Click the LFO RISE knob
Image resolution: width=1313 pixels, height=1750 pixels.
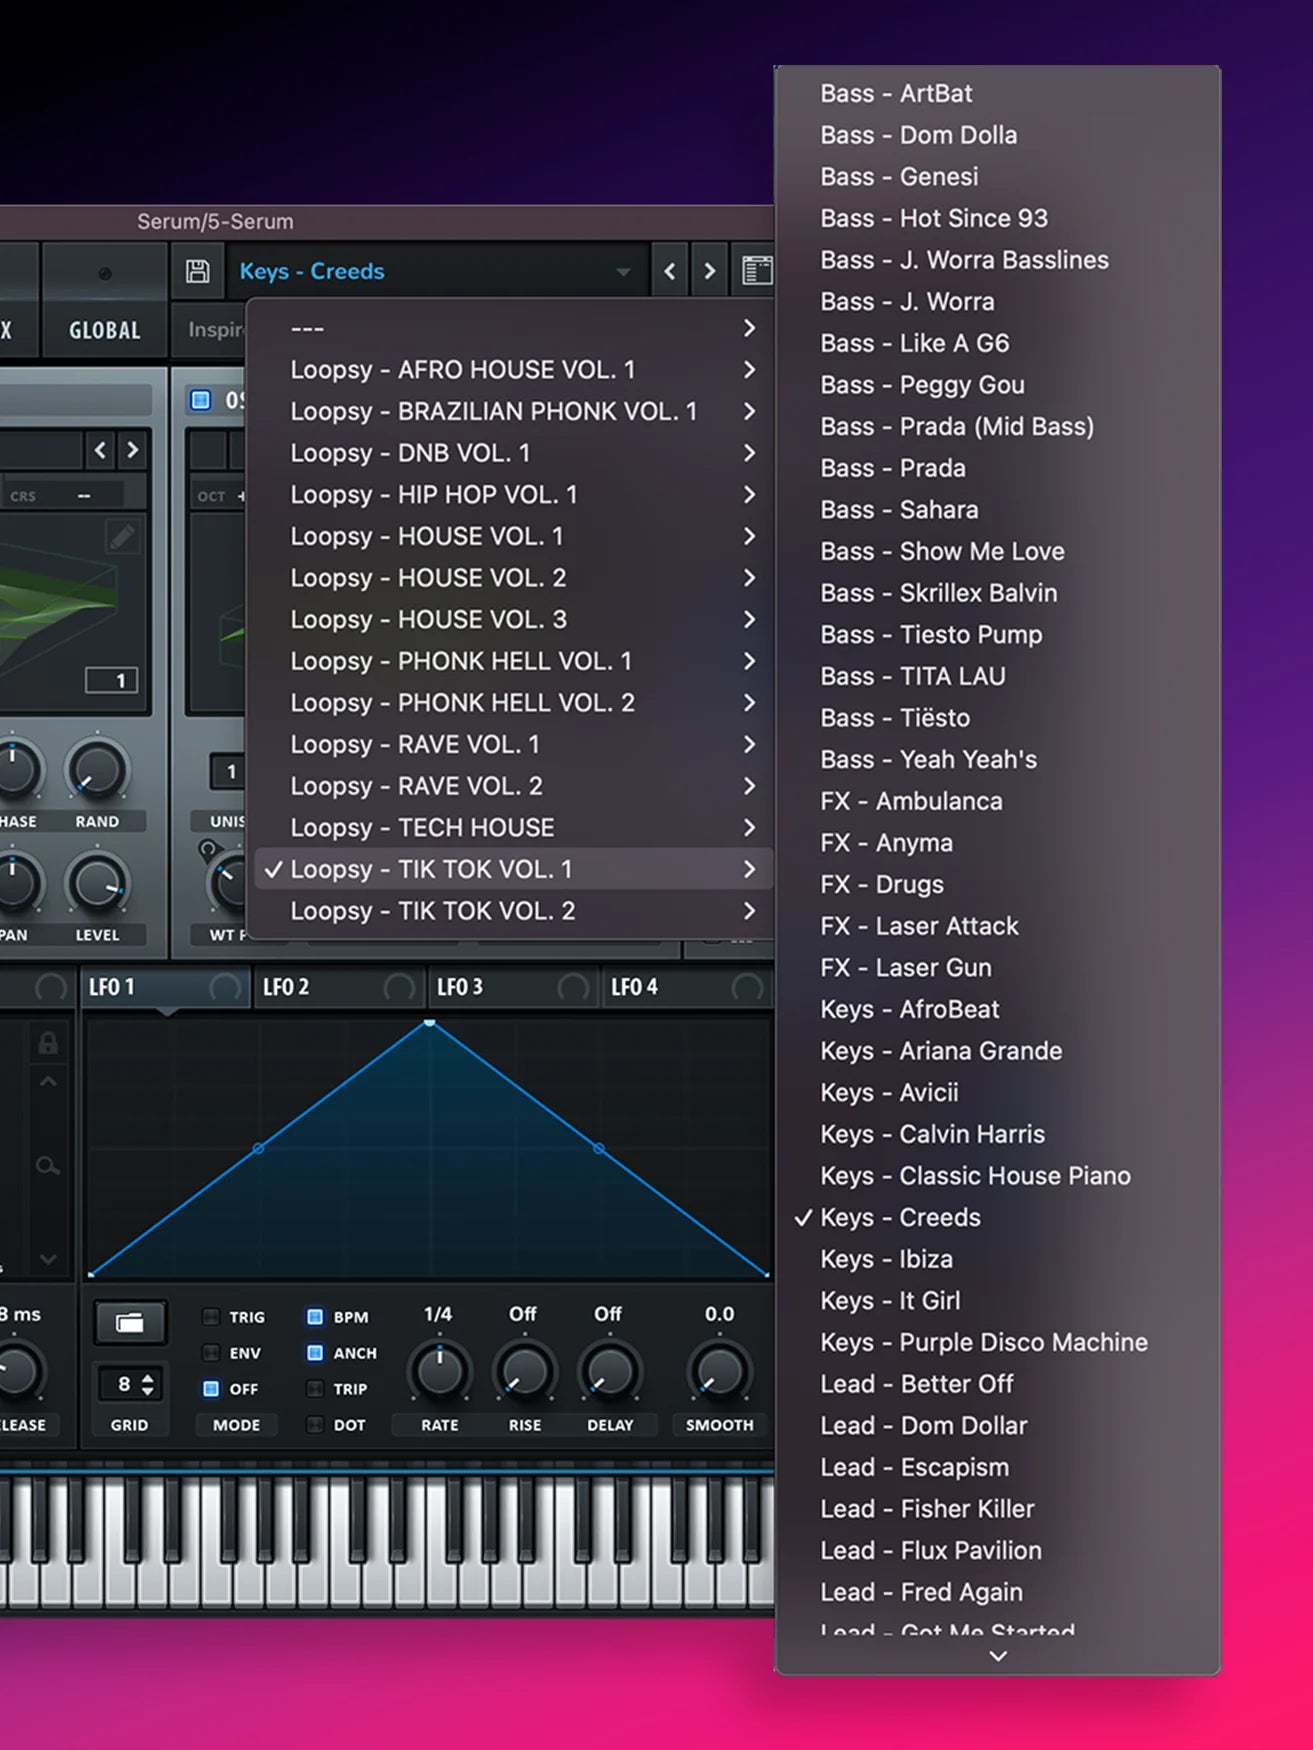tap(524, 1371)
